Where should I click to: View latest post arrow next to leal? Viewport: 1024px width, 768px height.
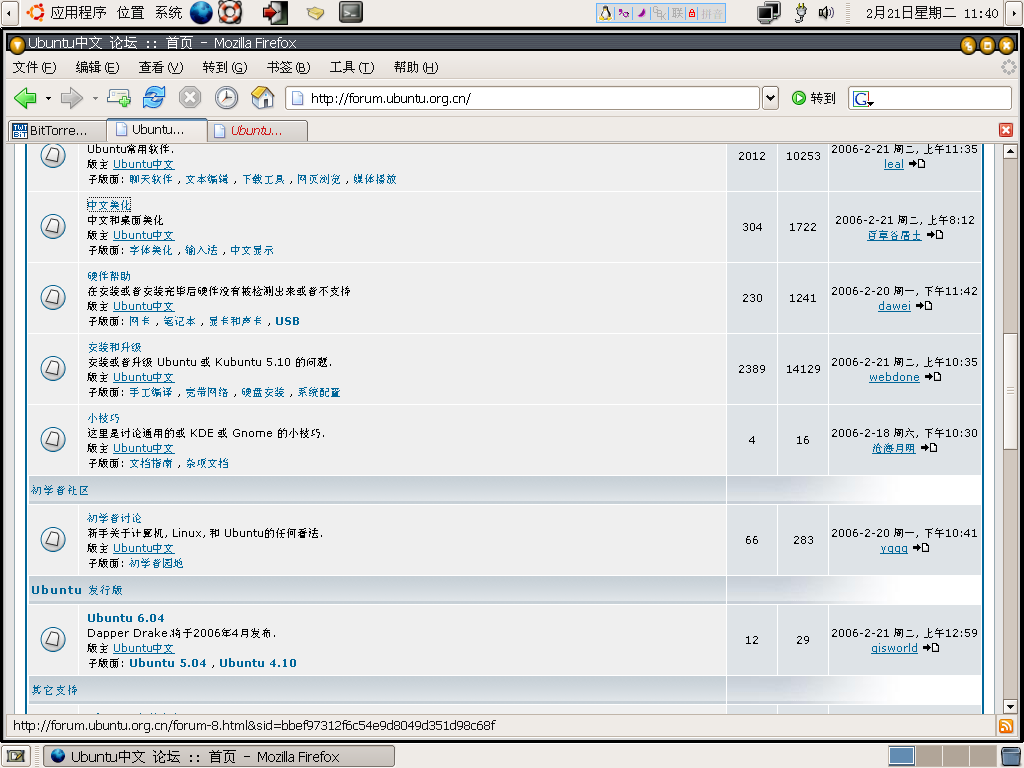click(x=918, y=164)
